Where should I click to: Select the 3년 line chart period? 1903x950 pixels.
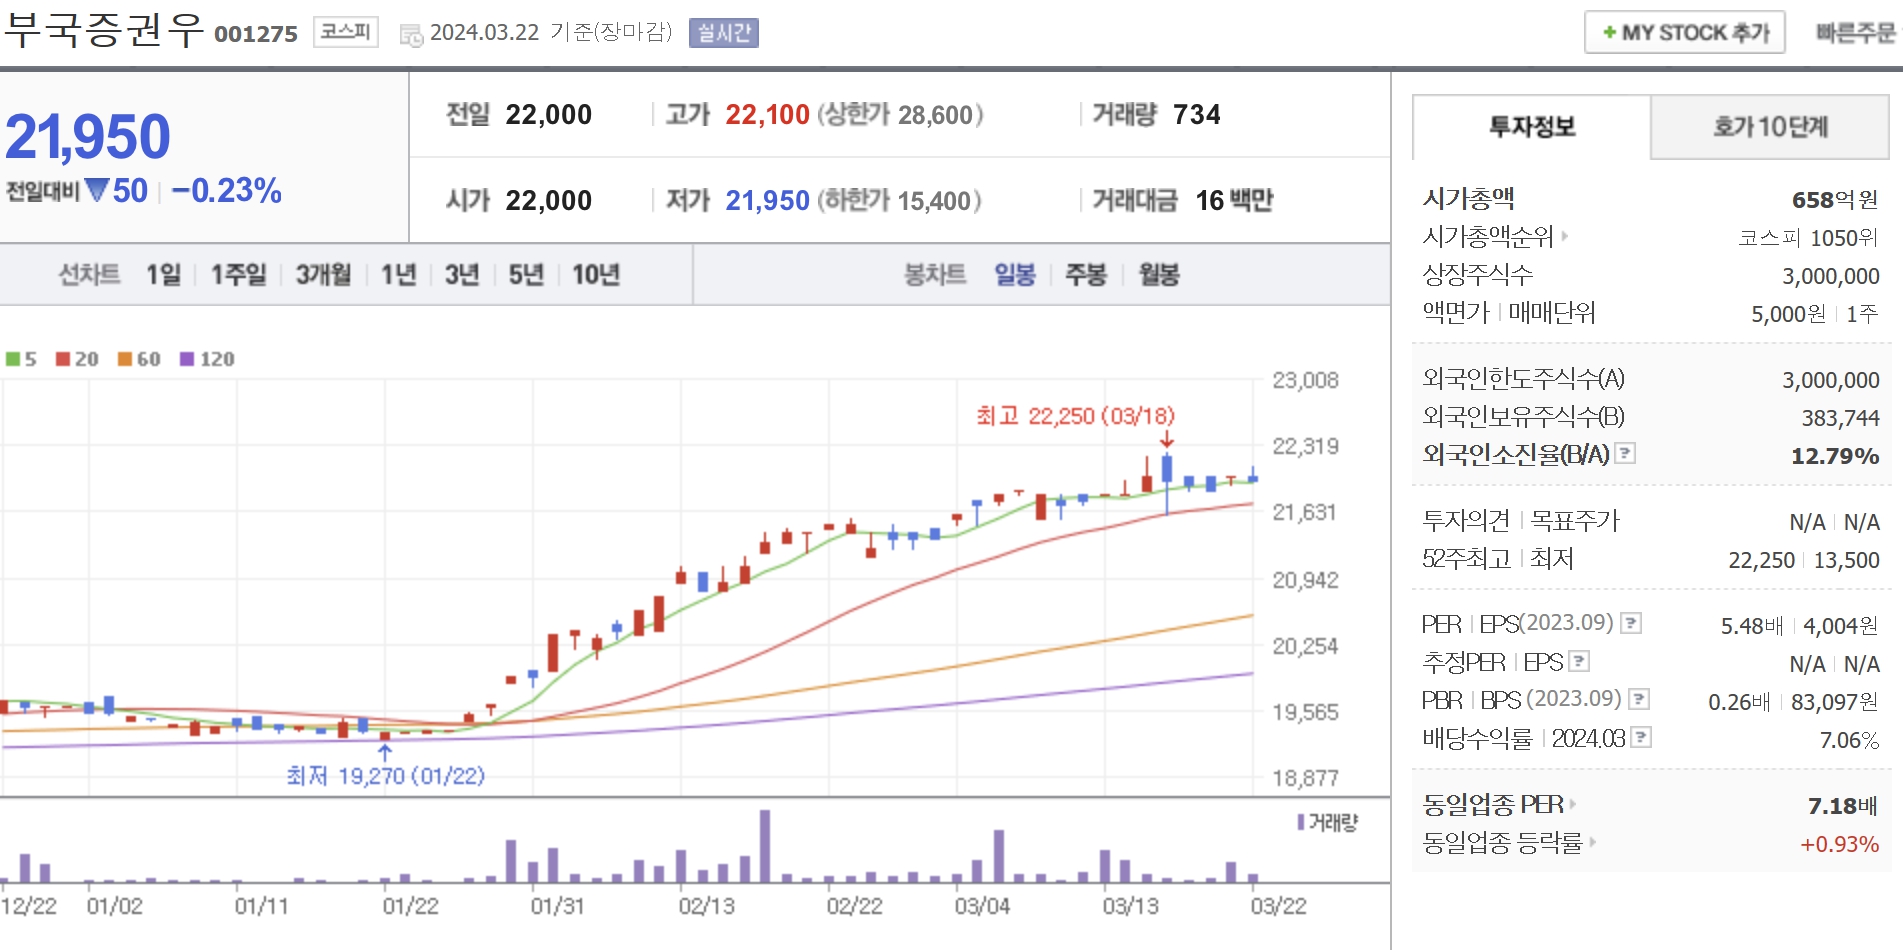click(462, 274)
